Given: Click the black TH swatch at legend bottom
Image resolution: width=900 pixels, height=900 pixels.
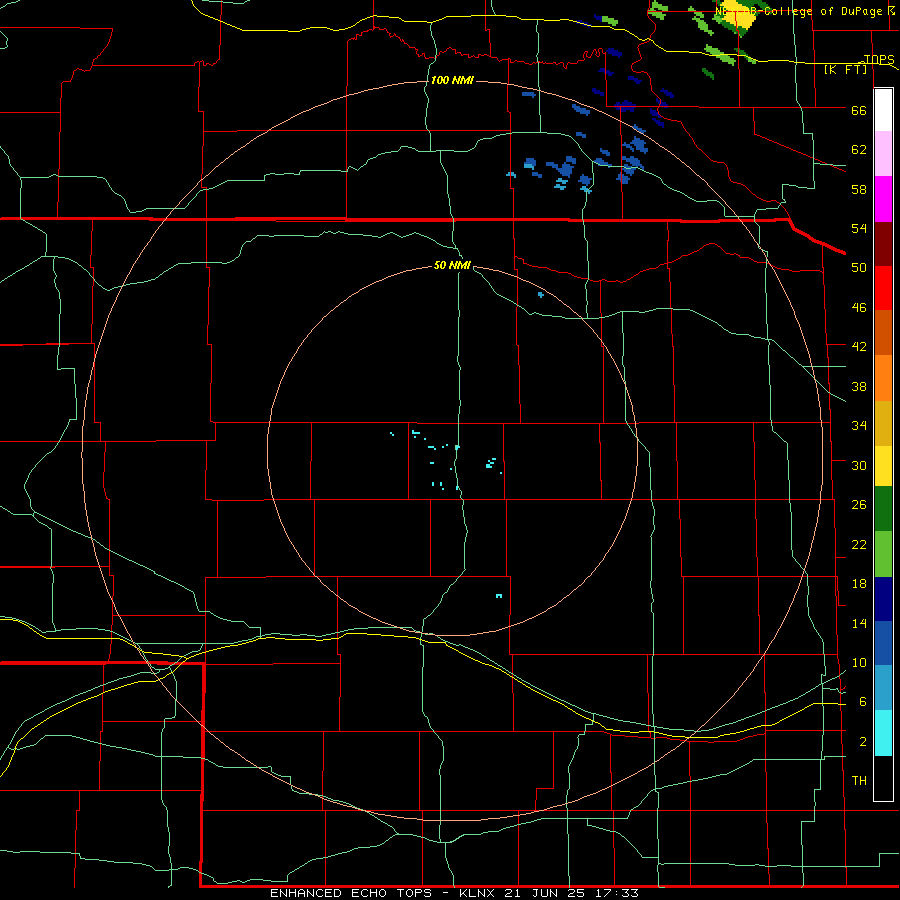Looking at the screenshot, I should pyautogui.click(x=883, y=778).
